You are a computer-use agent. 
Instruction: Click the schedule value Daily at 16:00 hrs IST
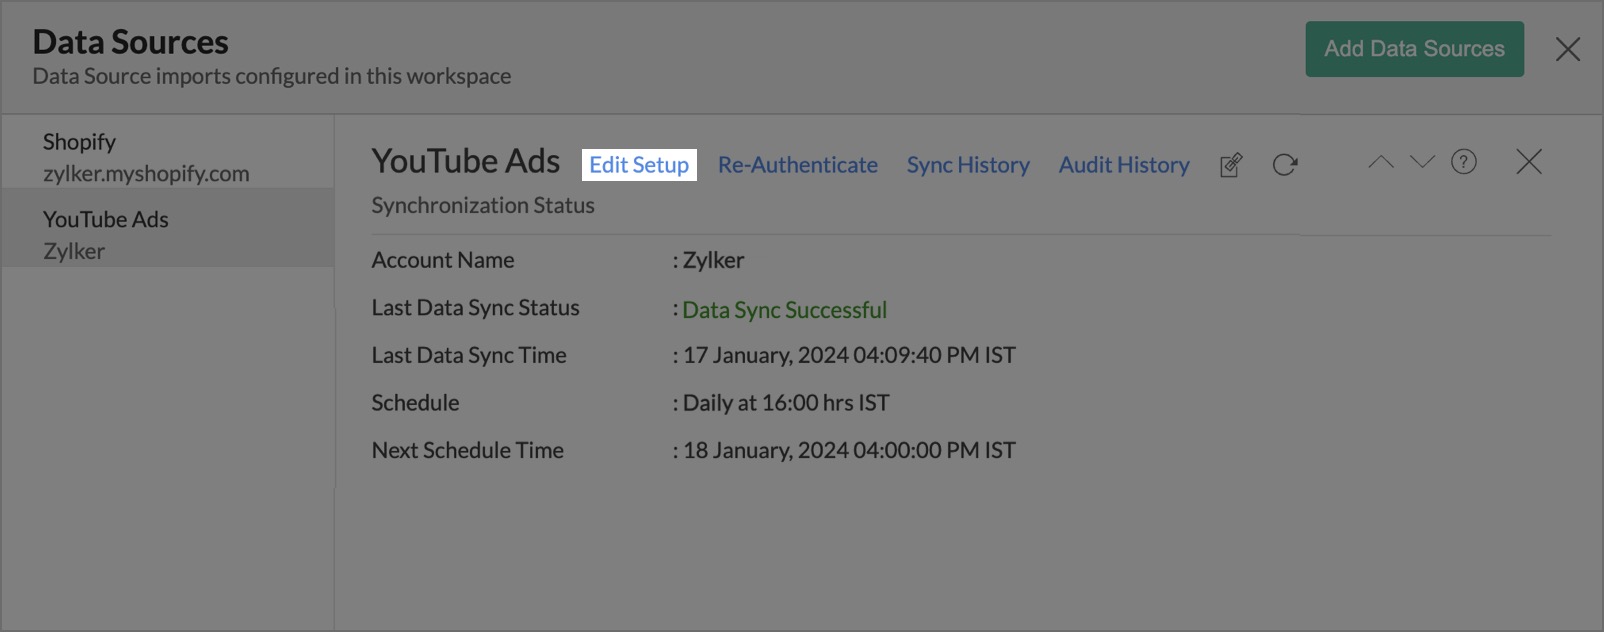point(786,403)
